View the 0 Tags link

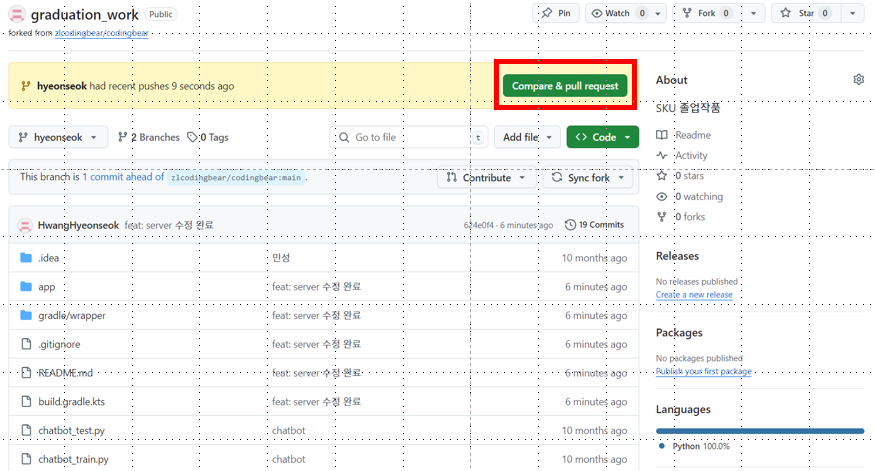(x=208, y=137)
